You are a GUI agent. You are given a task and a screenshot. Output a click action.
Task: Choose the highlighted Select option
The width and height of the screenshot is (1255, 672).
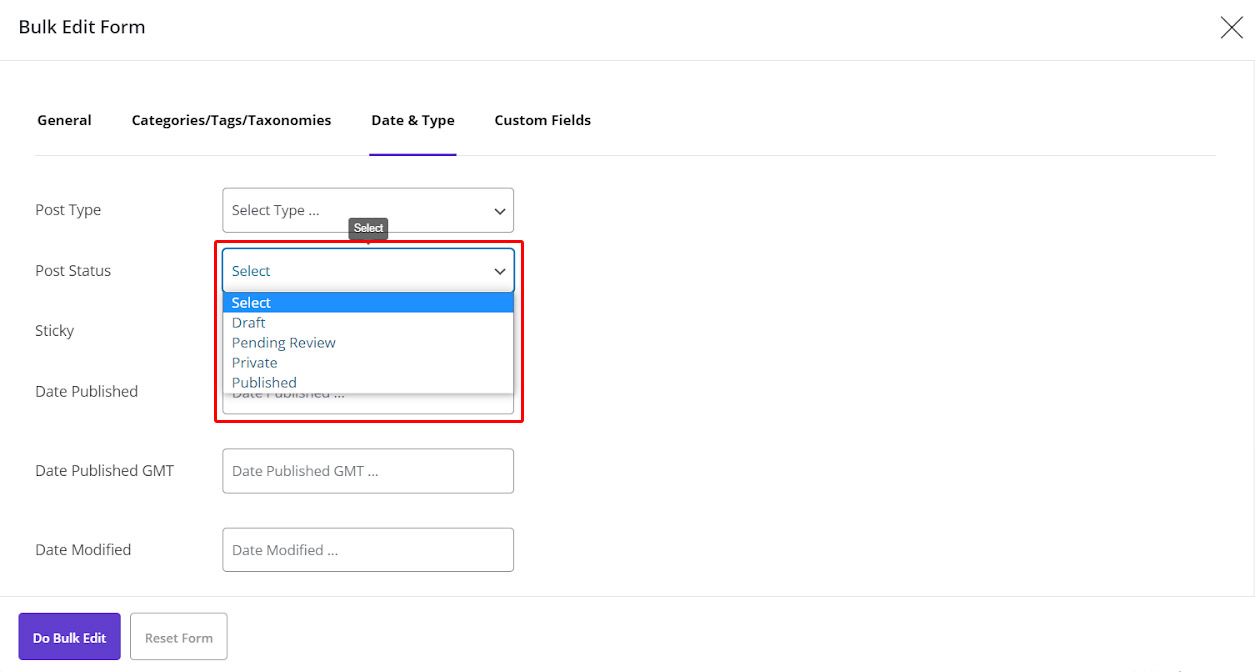(x=251, y=302)
